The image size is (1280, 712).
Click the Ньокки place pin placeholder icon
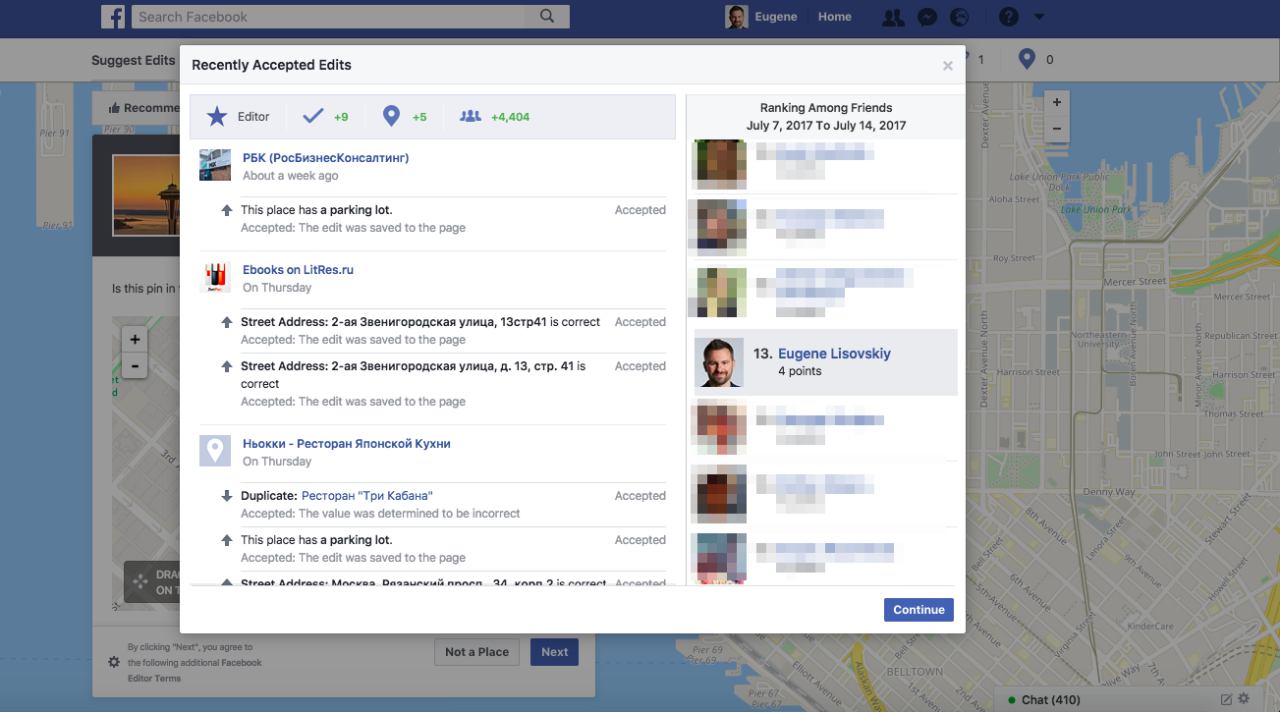pyautogui.click(x=215, y=450)
